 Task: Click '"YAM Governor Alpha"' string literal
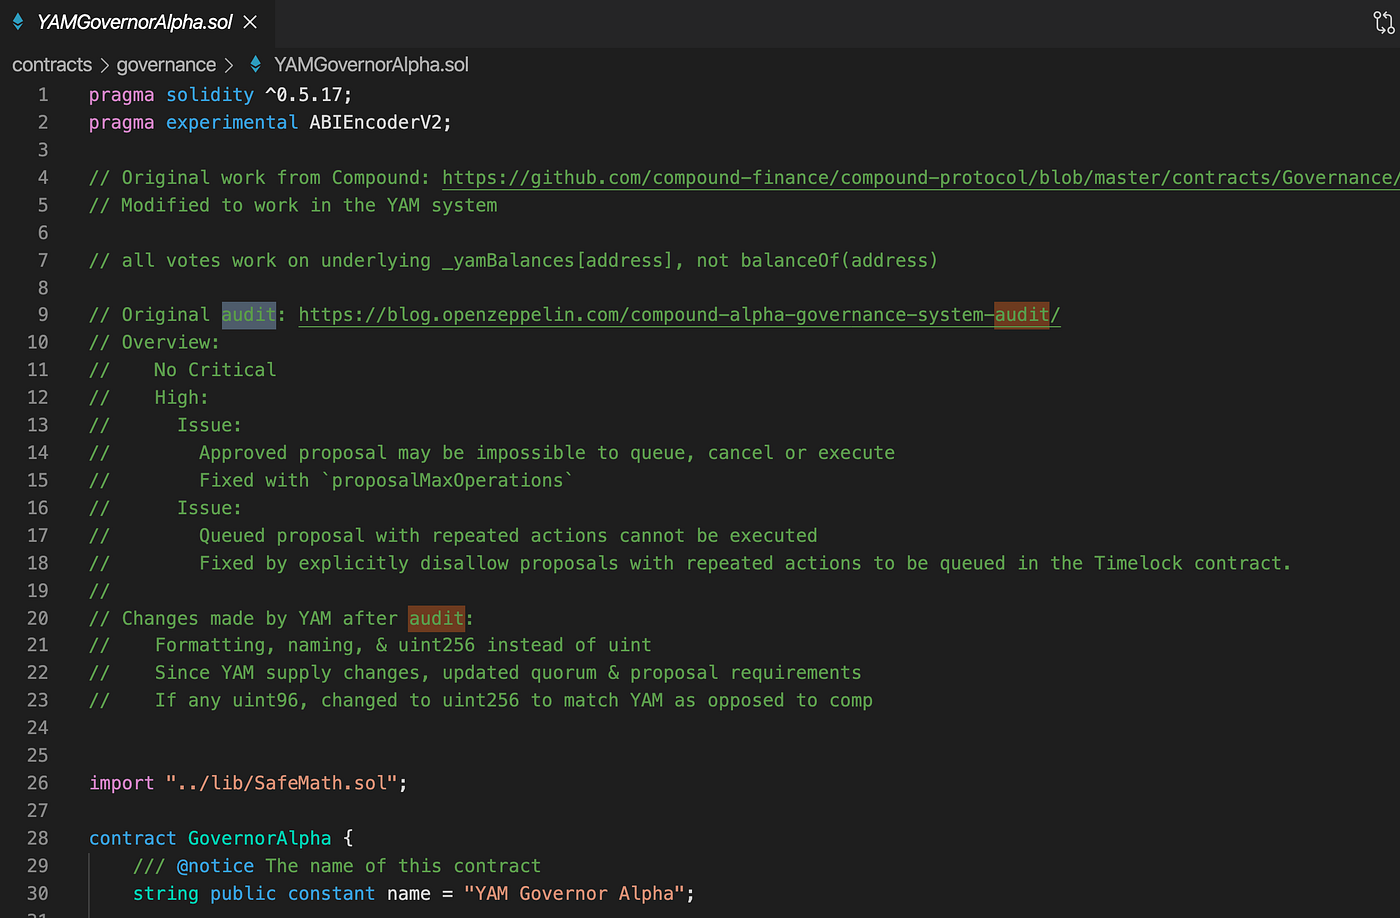click(575, 894)
